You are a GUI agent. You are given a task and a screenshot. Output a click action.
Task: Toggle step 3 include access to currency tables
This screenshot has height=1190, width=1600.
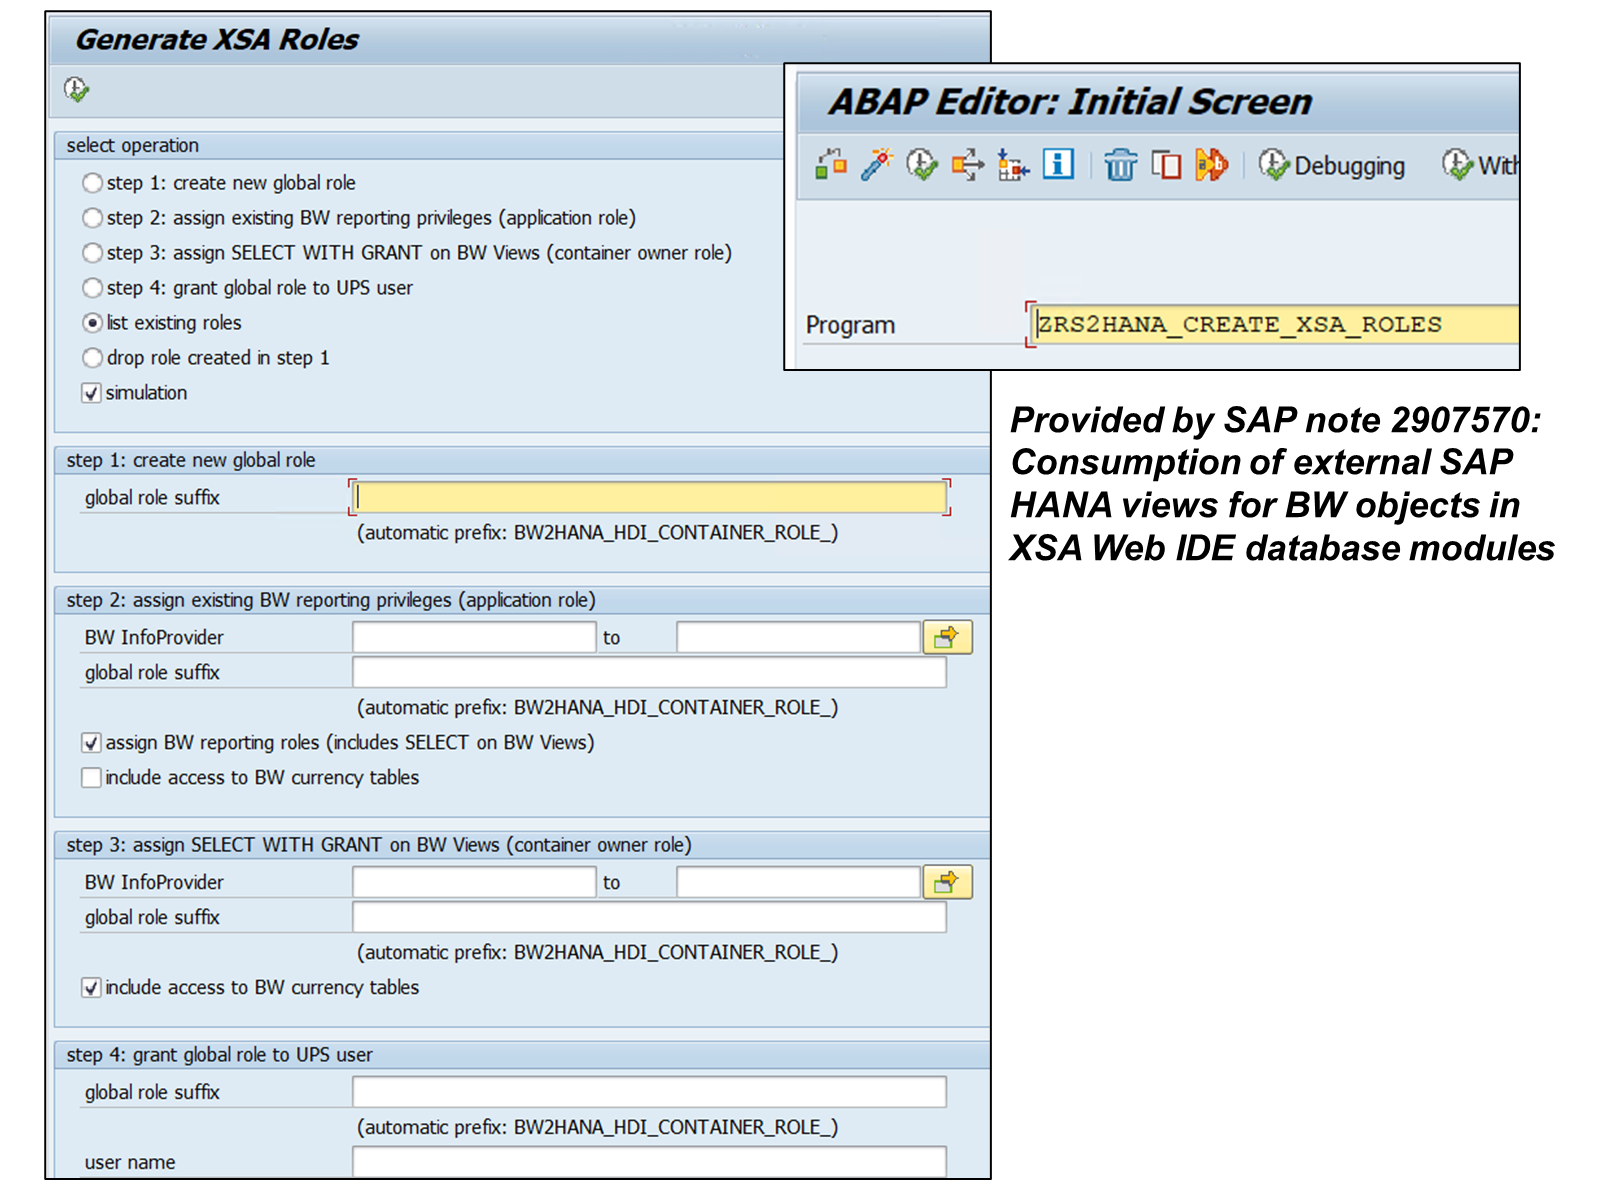coord(91,988)
